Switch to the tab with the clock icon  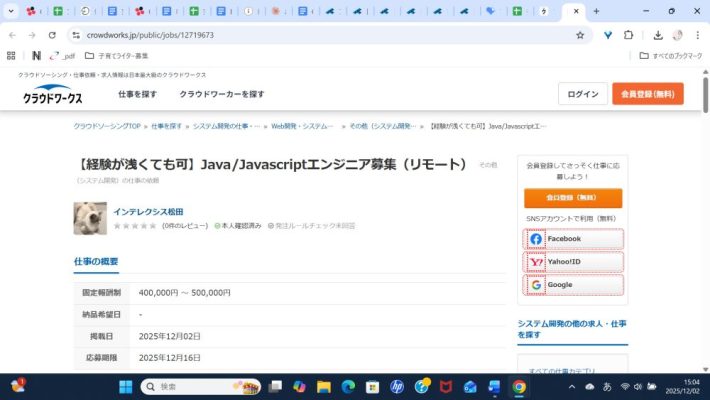[85, 11]
